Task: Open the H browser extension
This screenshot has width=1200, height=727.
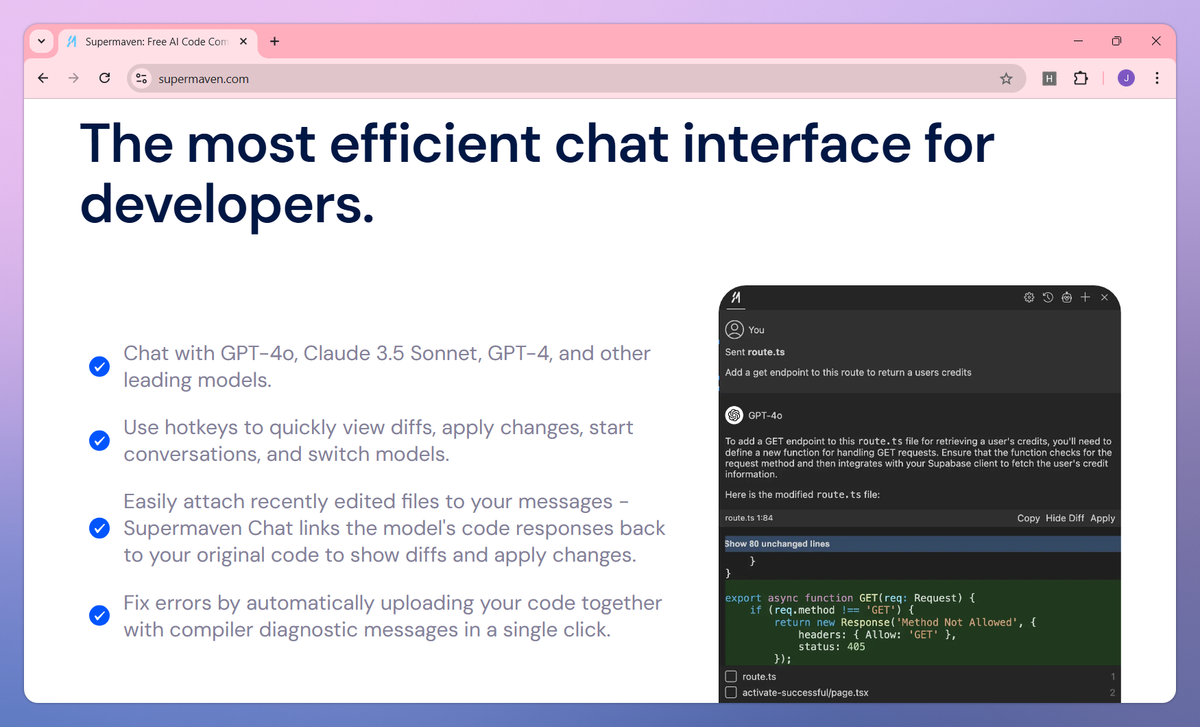Action: point(1049,78)
